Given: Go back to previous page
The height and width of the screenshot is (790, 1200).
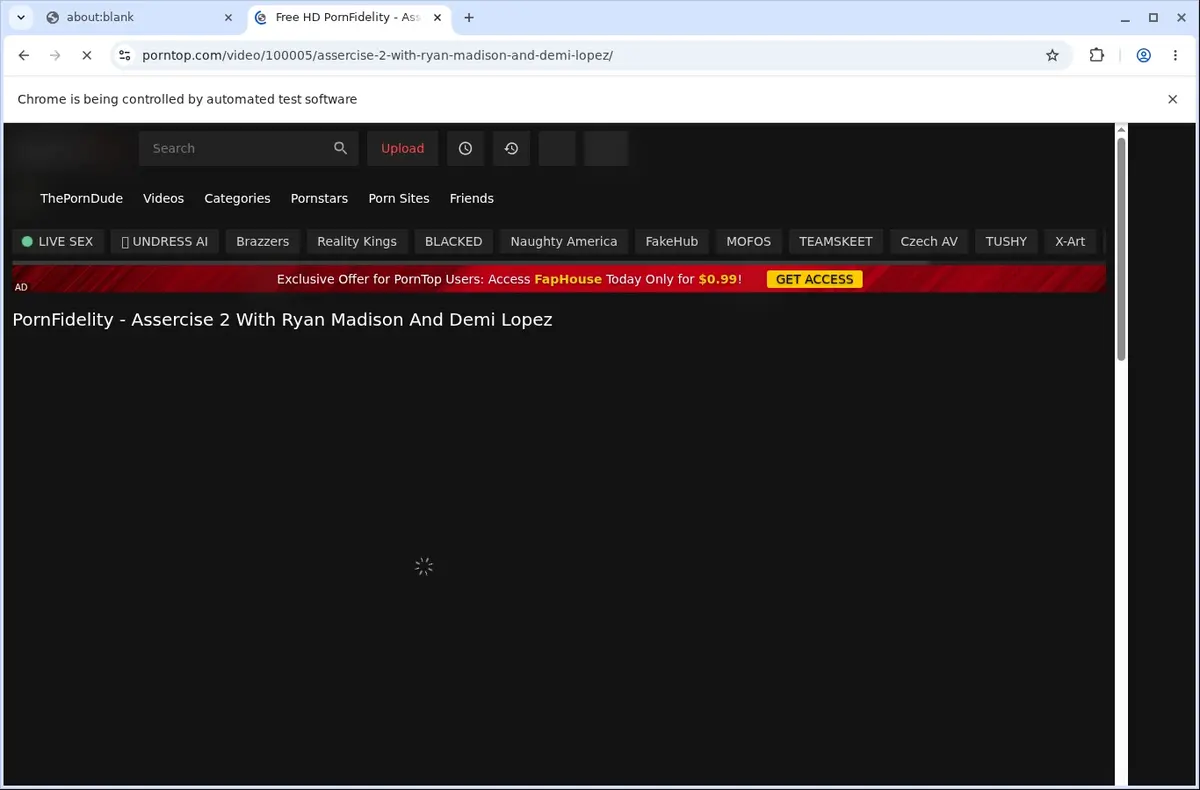Looking at the screenshot, I should [x=24, y=55].
